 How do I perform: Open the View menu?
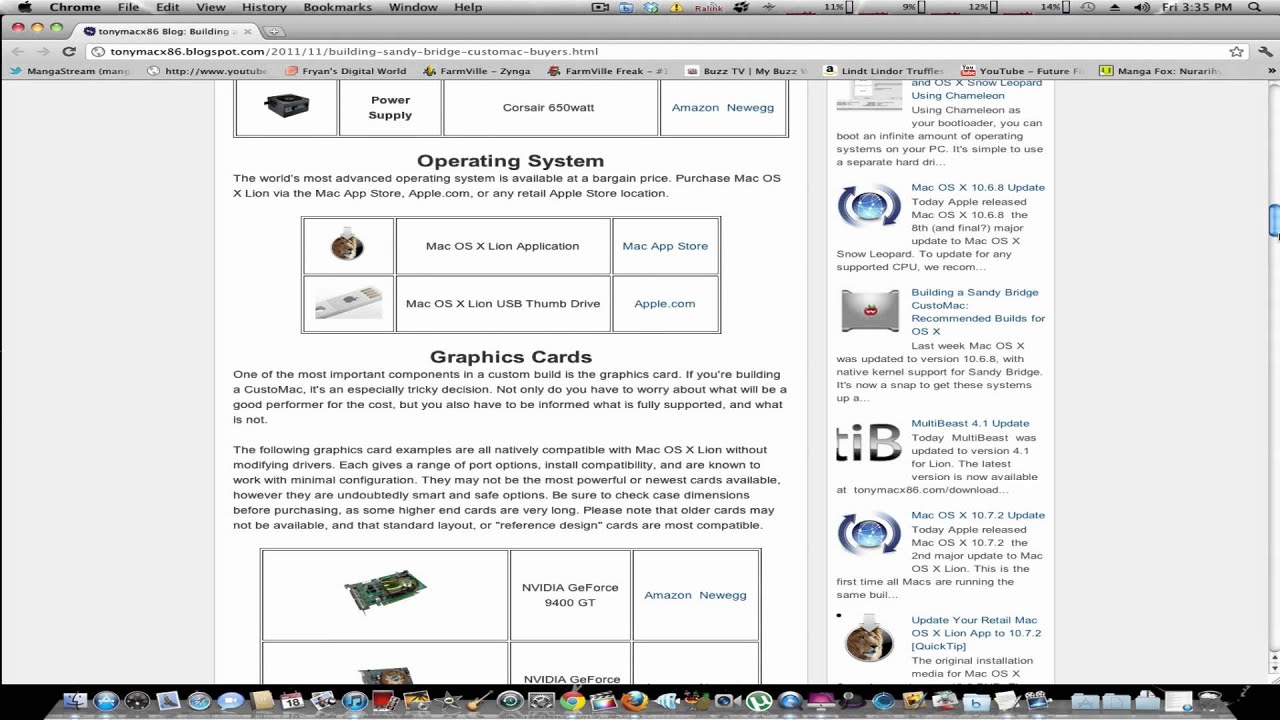coord(210,7)
